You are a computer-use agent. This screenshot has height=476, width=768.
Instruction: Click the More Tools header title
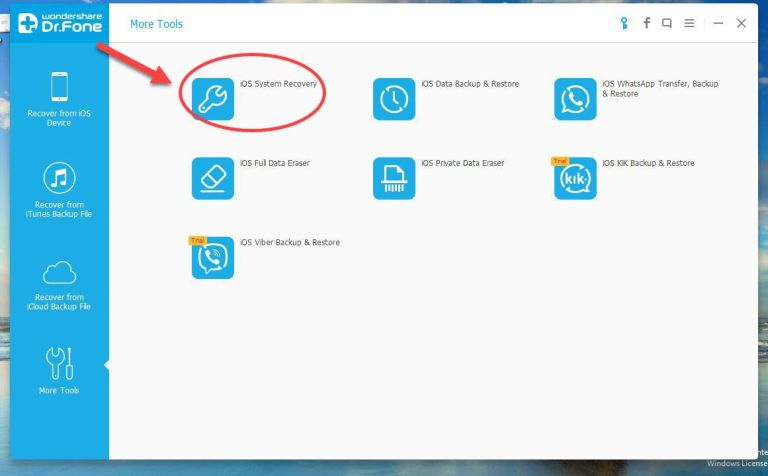[156, 24]
